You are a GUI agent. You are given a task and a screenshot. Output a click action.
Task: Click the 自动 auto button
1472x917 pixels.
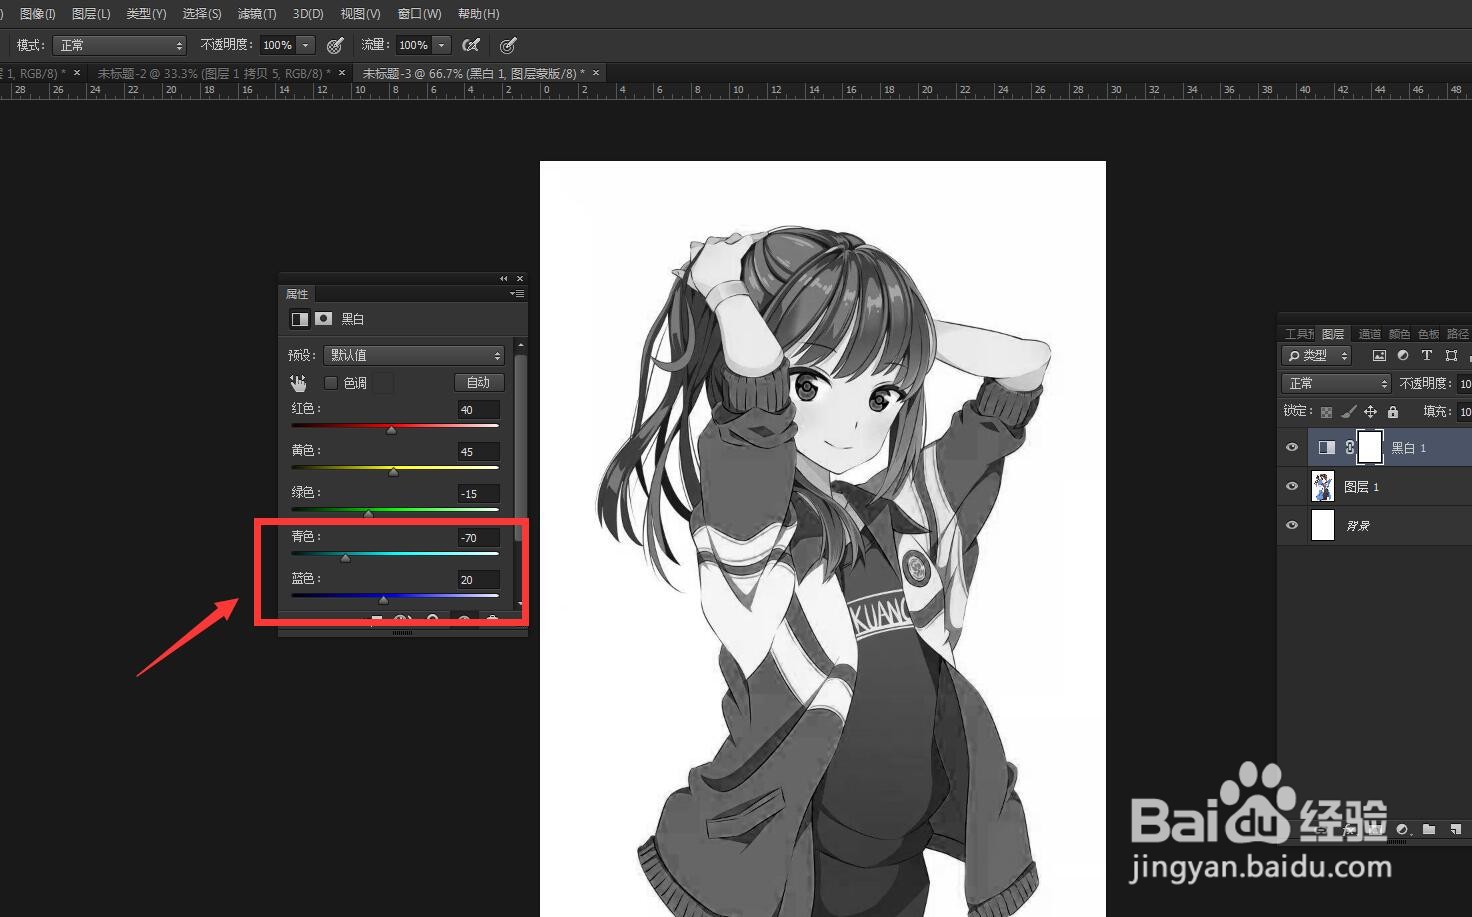pos(479,383)
